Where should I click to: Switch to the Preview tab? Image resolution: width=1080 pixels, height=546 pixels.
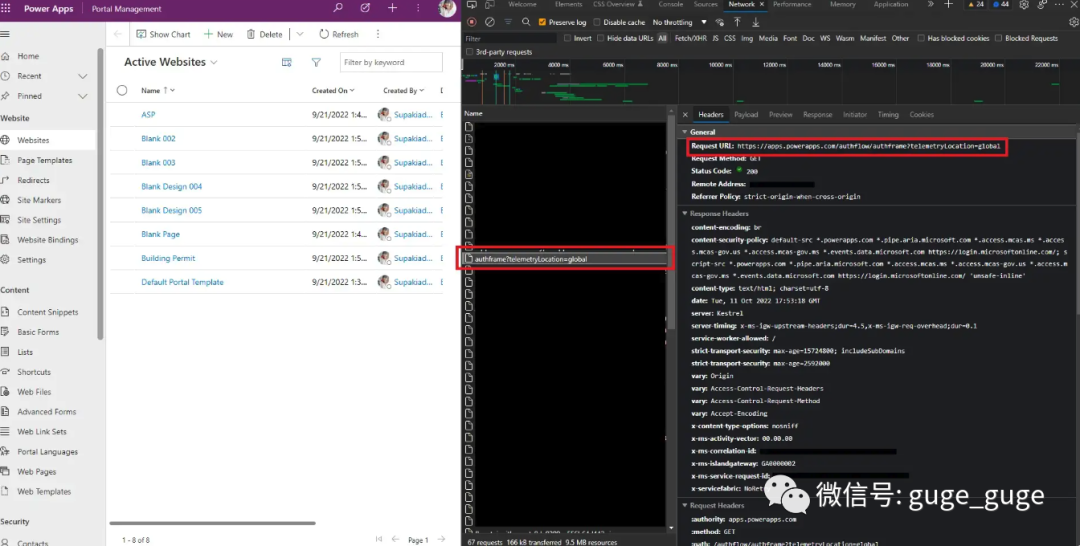780,114
